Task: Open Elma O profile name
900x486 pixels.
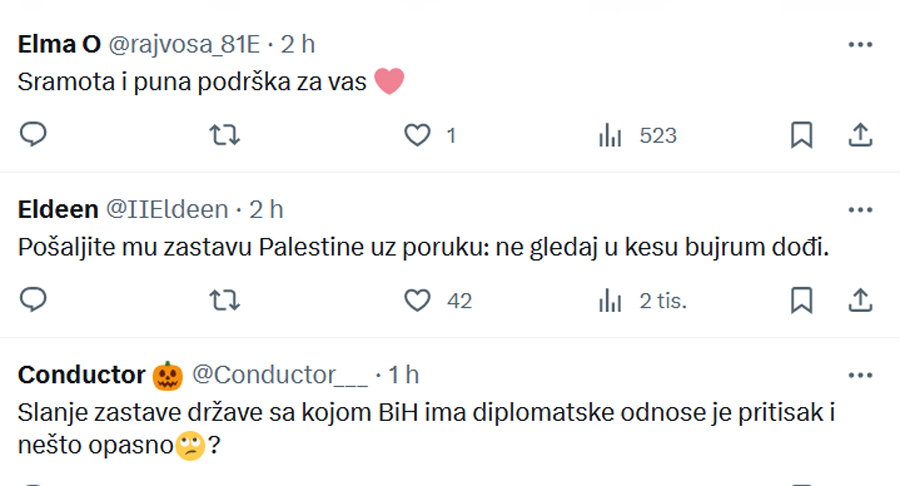Action: pyautogui.click(x=59, y=44)
